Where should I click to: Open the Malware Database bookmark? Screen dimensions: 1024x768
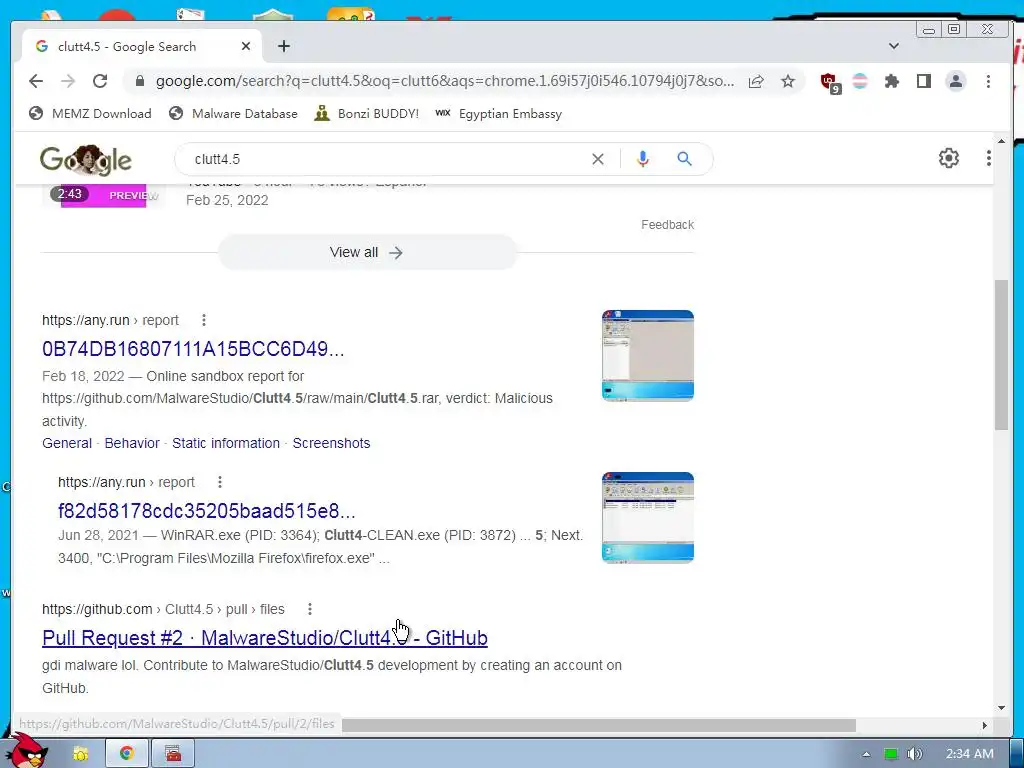[233, 114]
